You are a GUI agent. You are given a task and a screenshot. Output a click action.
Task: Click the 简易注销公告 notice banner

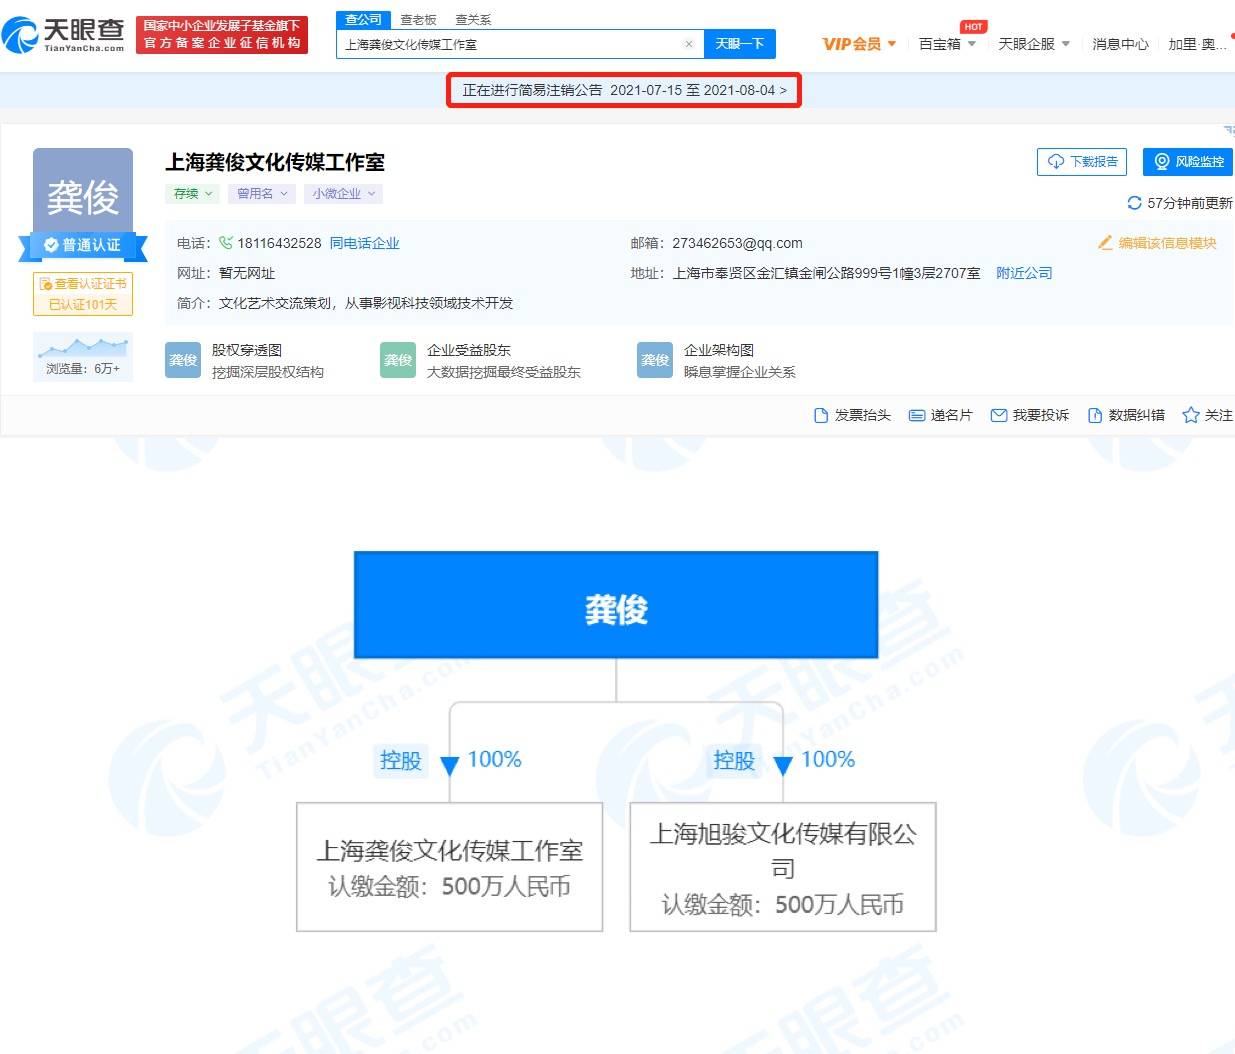(x=623, y=90)
